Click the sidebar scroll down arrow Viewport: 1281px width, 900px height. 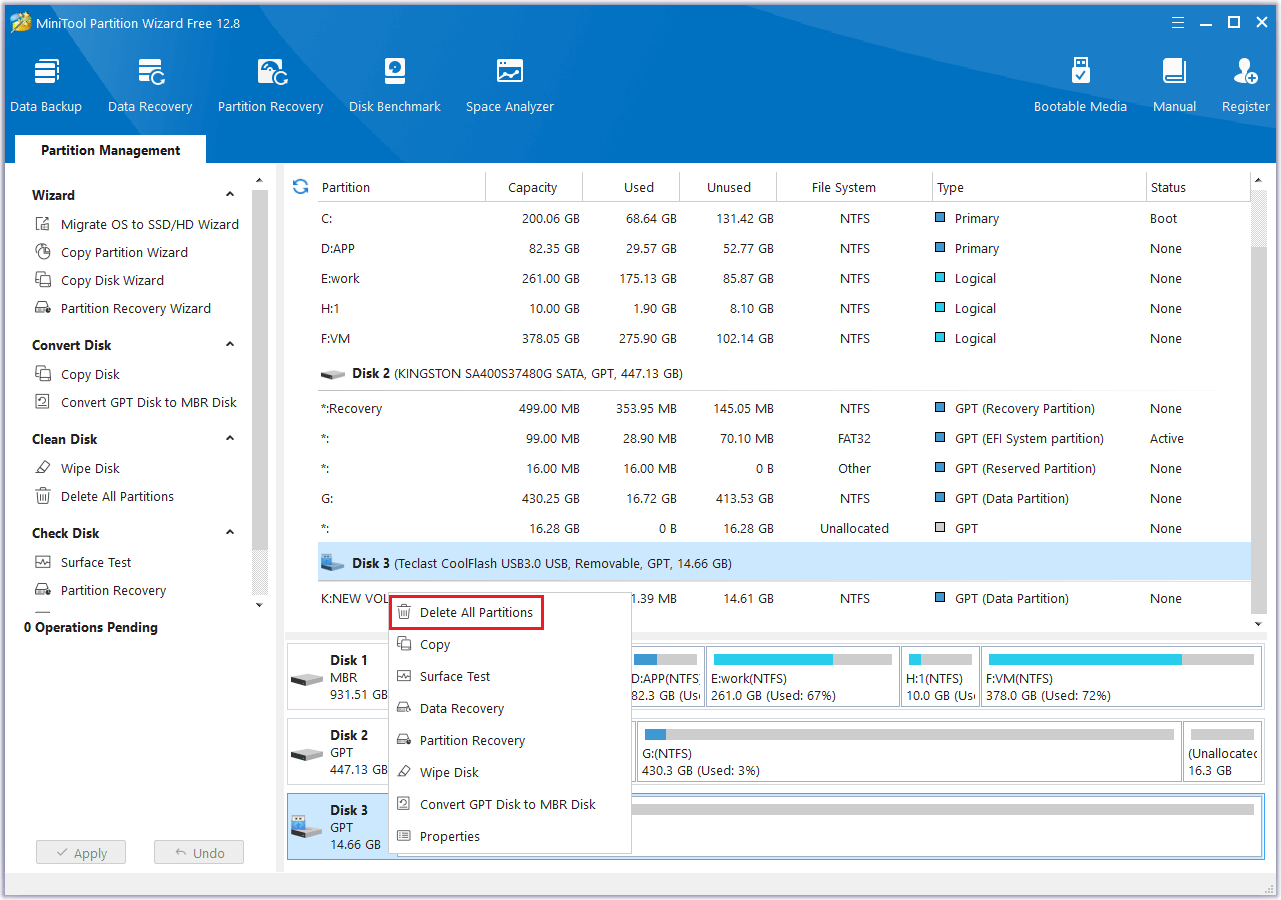tap(260, 605)
